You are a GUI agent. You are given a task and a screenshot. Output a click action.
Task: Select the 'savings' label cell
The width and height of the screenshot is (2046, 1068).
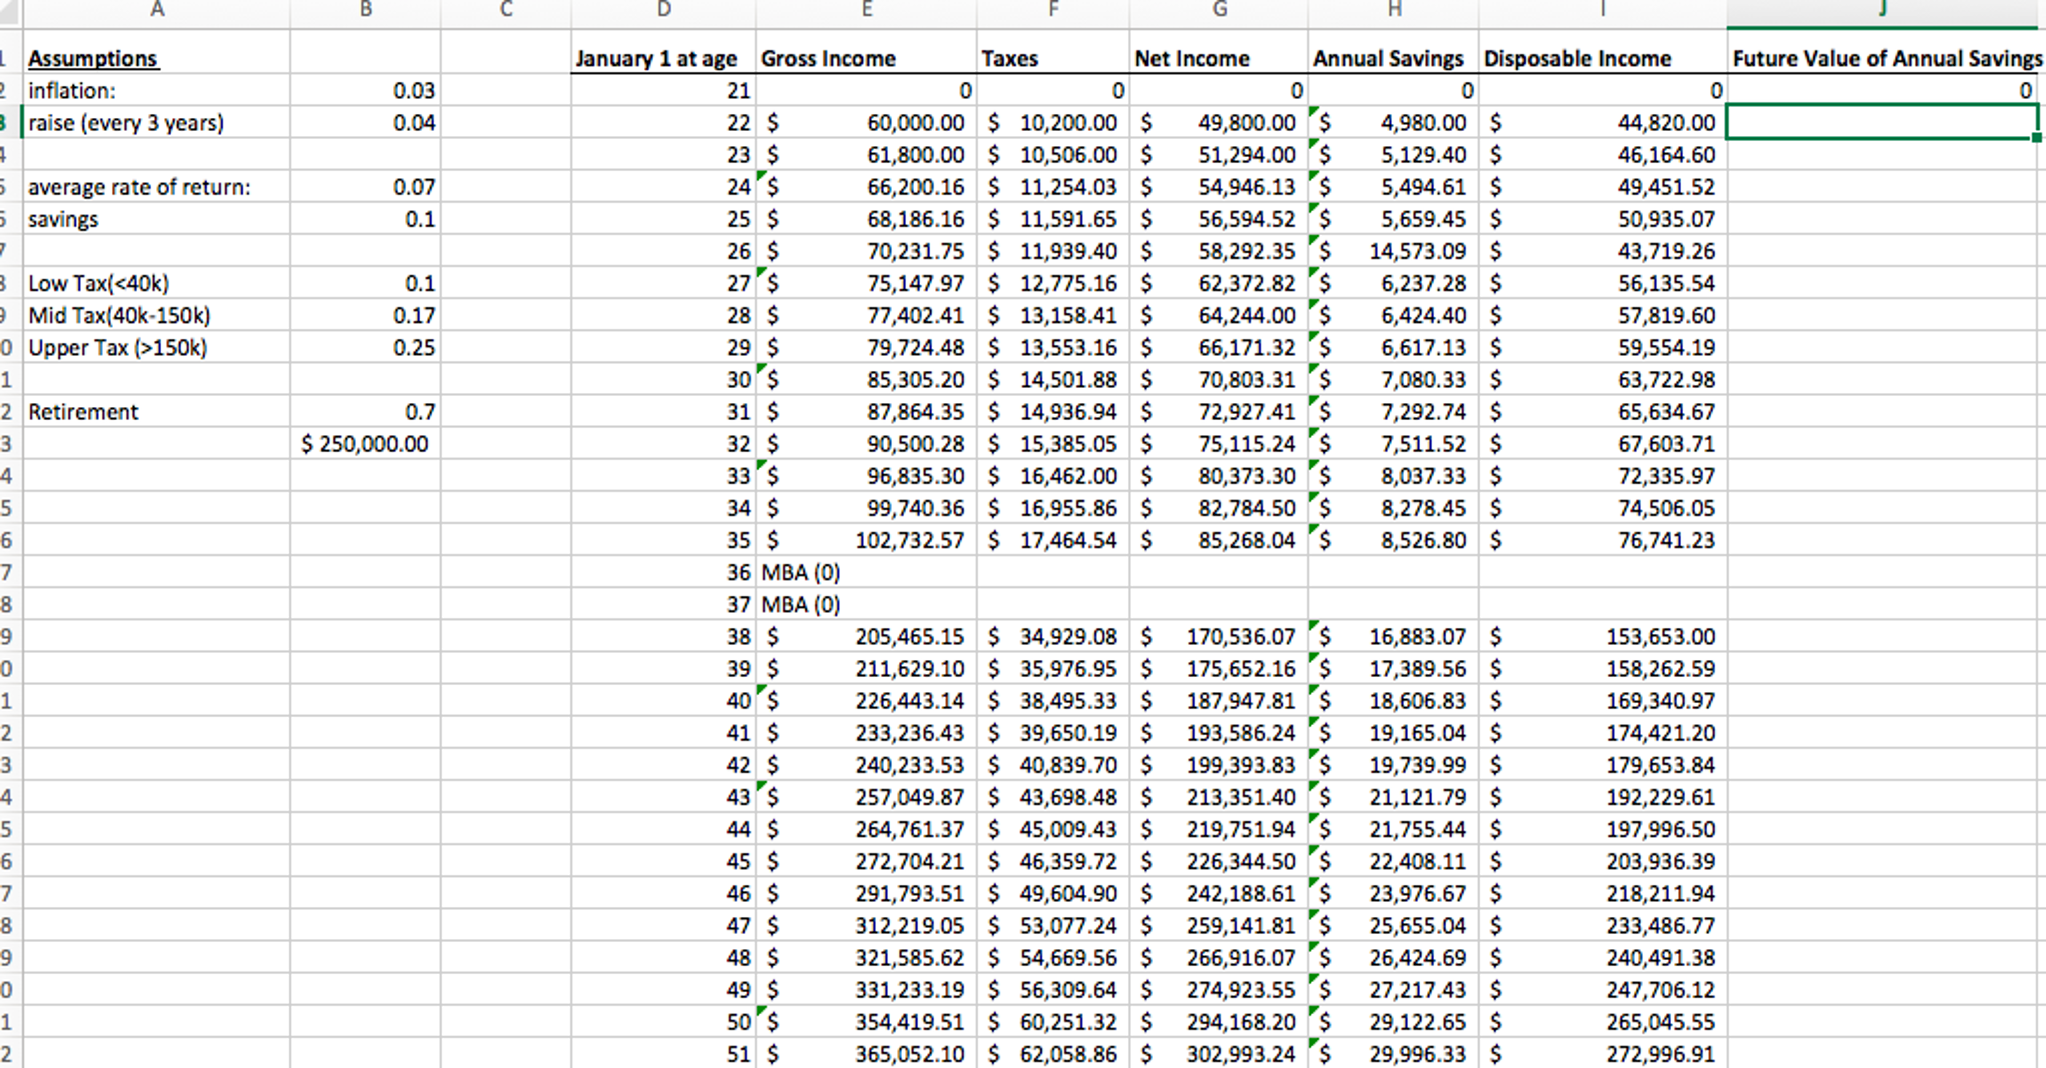point(156,218)
